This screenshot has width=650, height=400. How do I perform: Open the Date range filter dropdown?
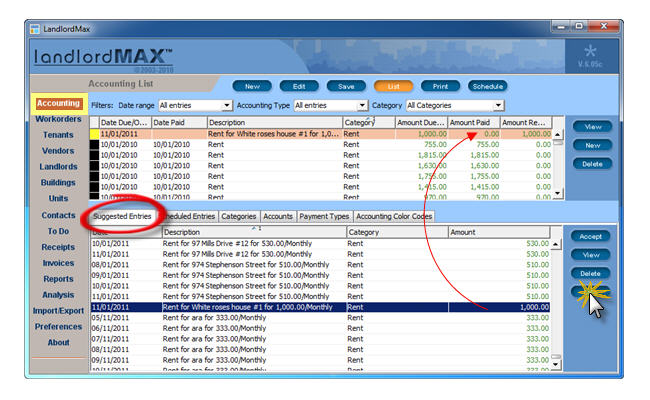226,106
